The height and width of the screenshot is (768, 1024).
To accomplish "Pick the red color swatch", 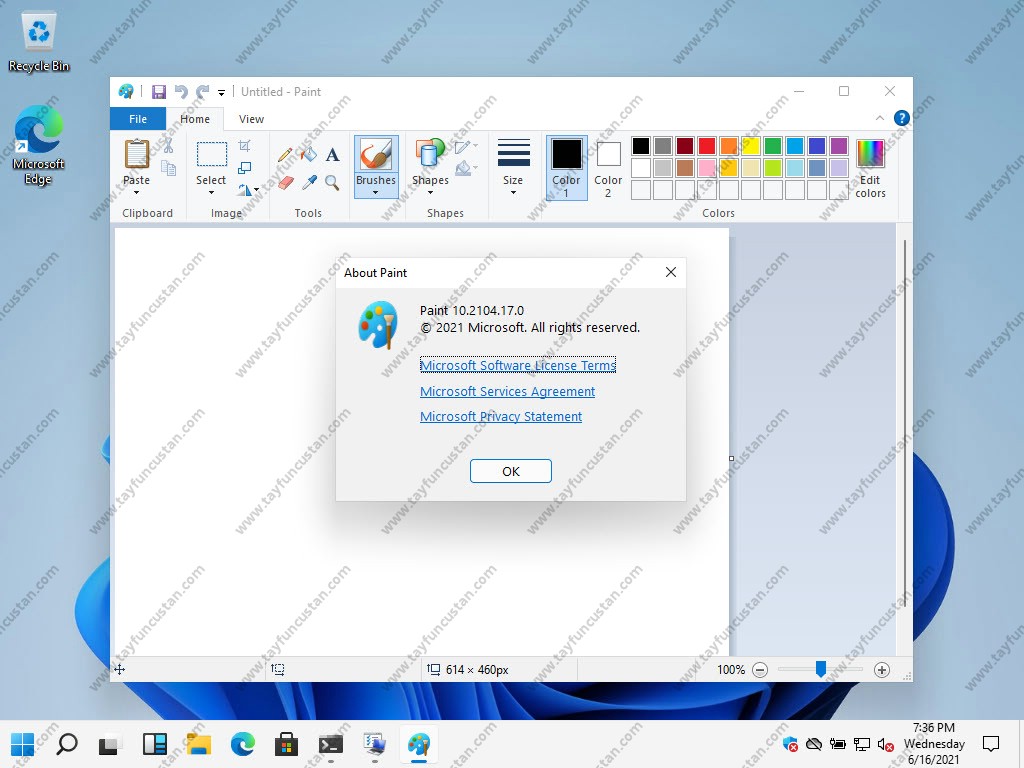I will point(707,146).
